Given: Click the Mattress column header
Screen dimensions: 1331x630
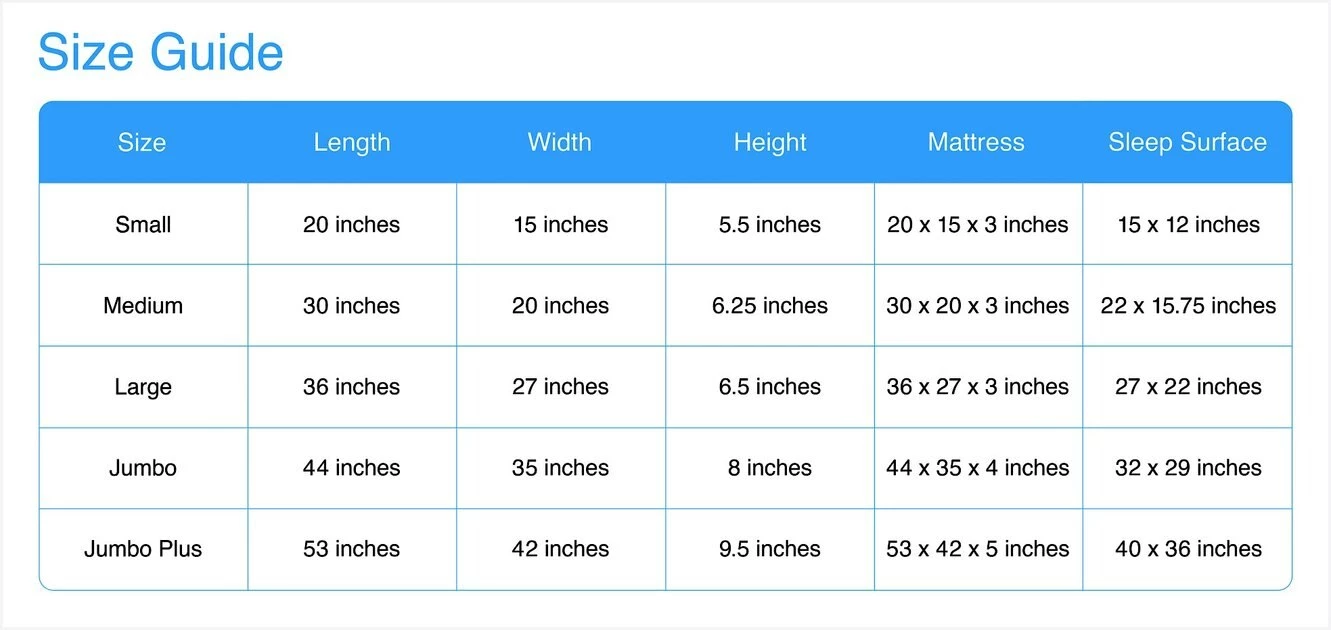Looking at the screenshot, I should [976, 142].
